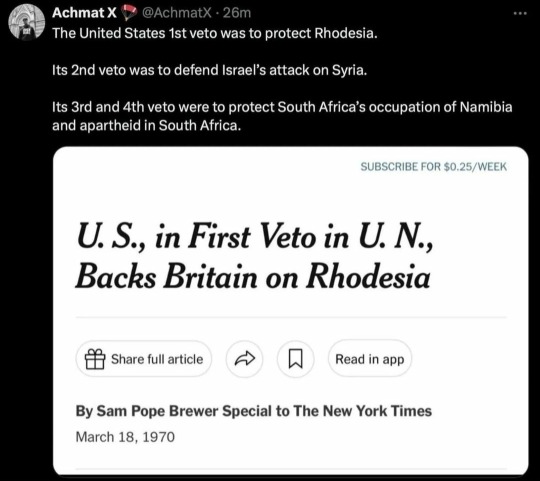Click 'Backs Britain on Rhodesia' headline line
This screenshot has height=481, width=540.
point(253,276)
